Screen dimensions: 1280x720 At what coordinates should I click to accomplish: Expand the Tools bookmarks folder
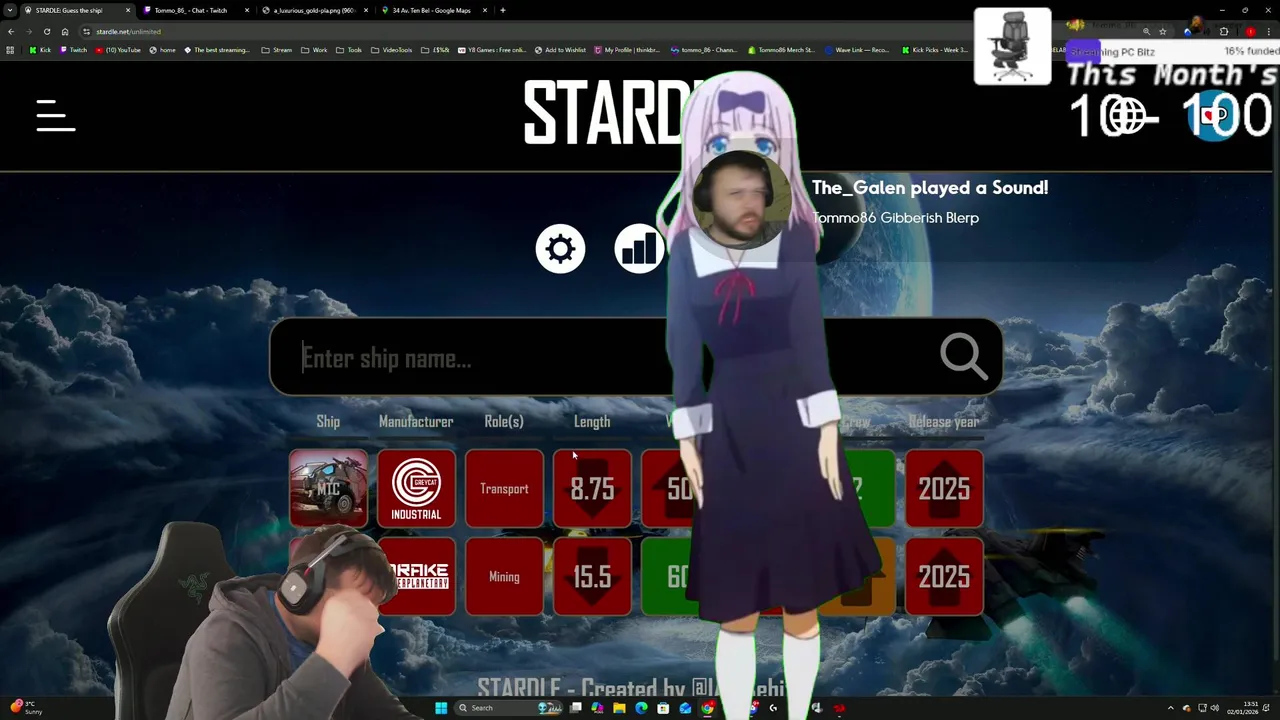click(x=349, y=50)
